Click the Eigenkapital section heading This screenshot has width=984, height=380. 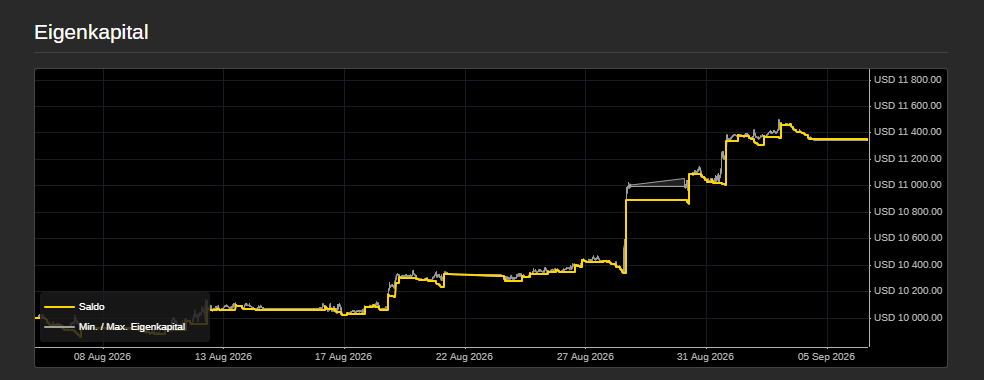point(91,32)
